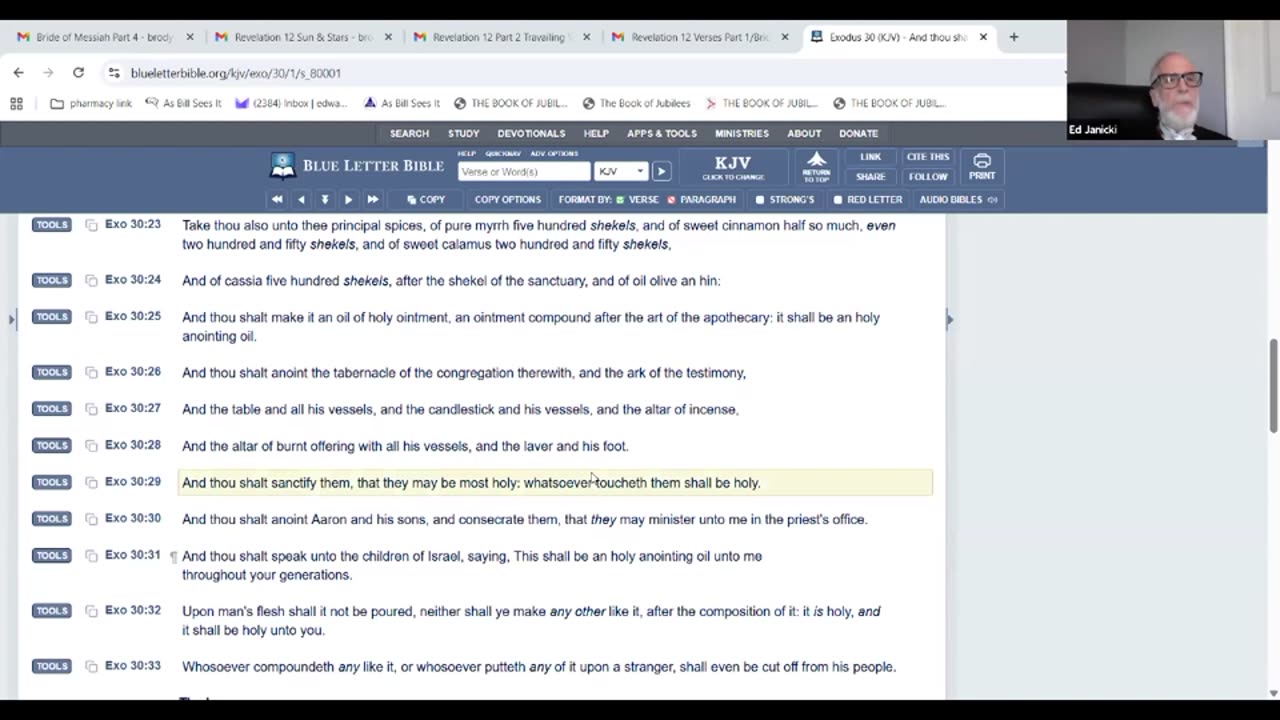Open Tools menu for Exo 30:26
This screenshot has width=1280, height=720.
click(x=51, y=372)
